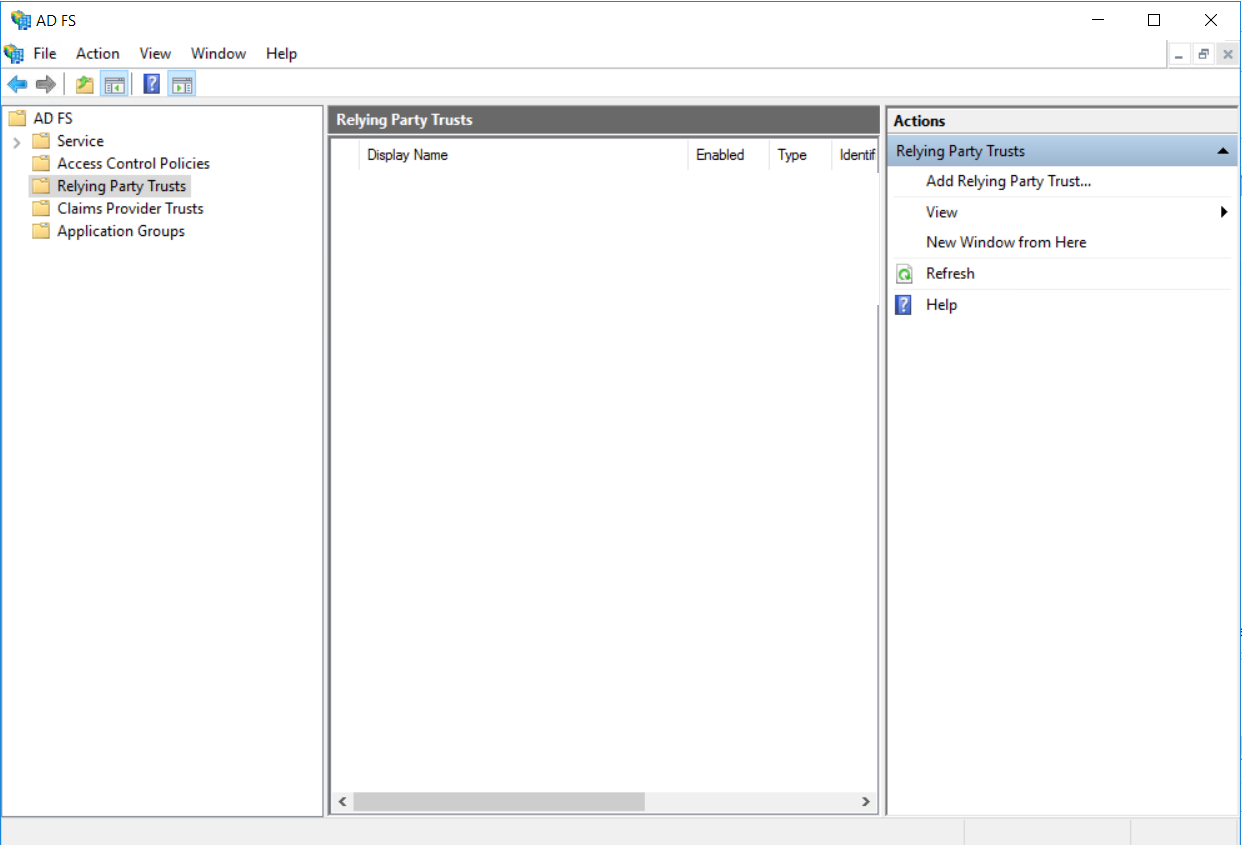1242x845 pixels.
Task: Select Access Control Policies tree item
Action: [134, 163]
